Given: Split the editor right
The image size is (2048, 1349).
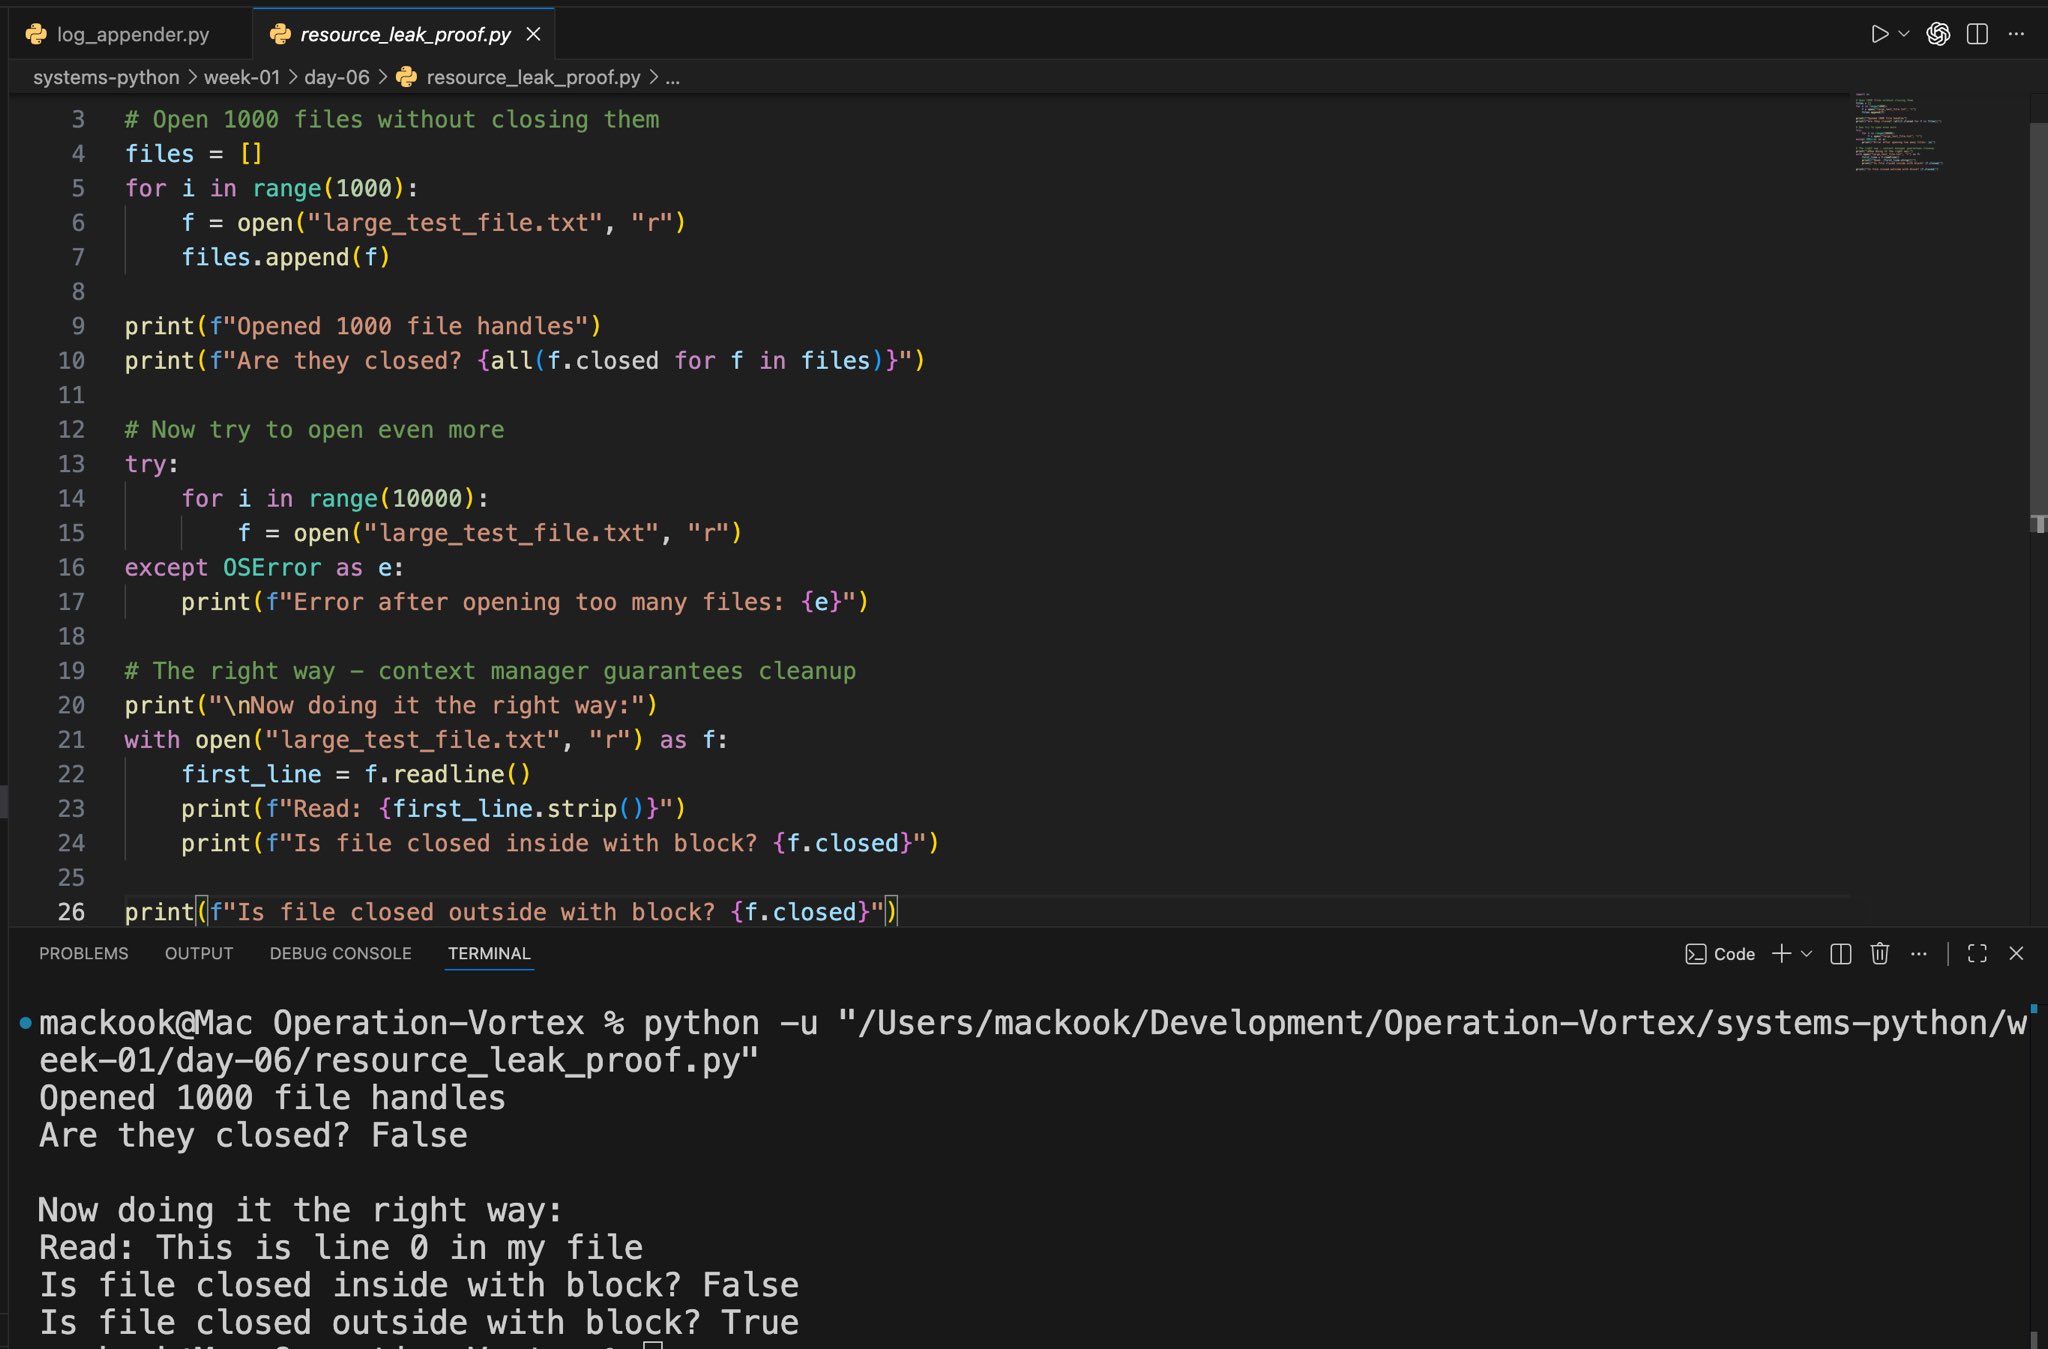Looking at the screenshot, I should pyautogui.click(x=1977, y=34).
